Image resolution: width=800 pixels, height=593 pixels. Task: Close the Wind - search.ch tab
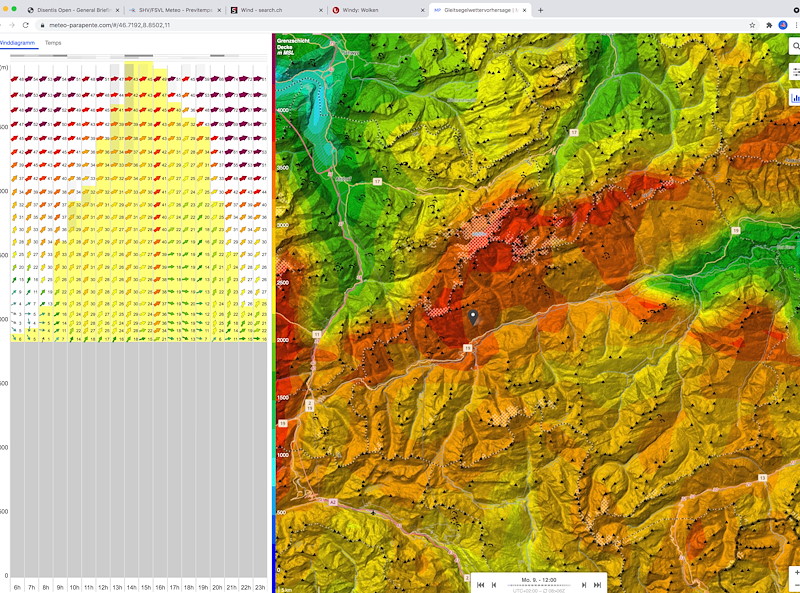(321, 10)
